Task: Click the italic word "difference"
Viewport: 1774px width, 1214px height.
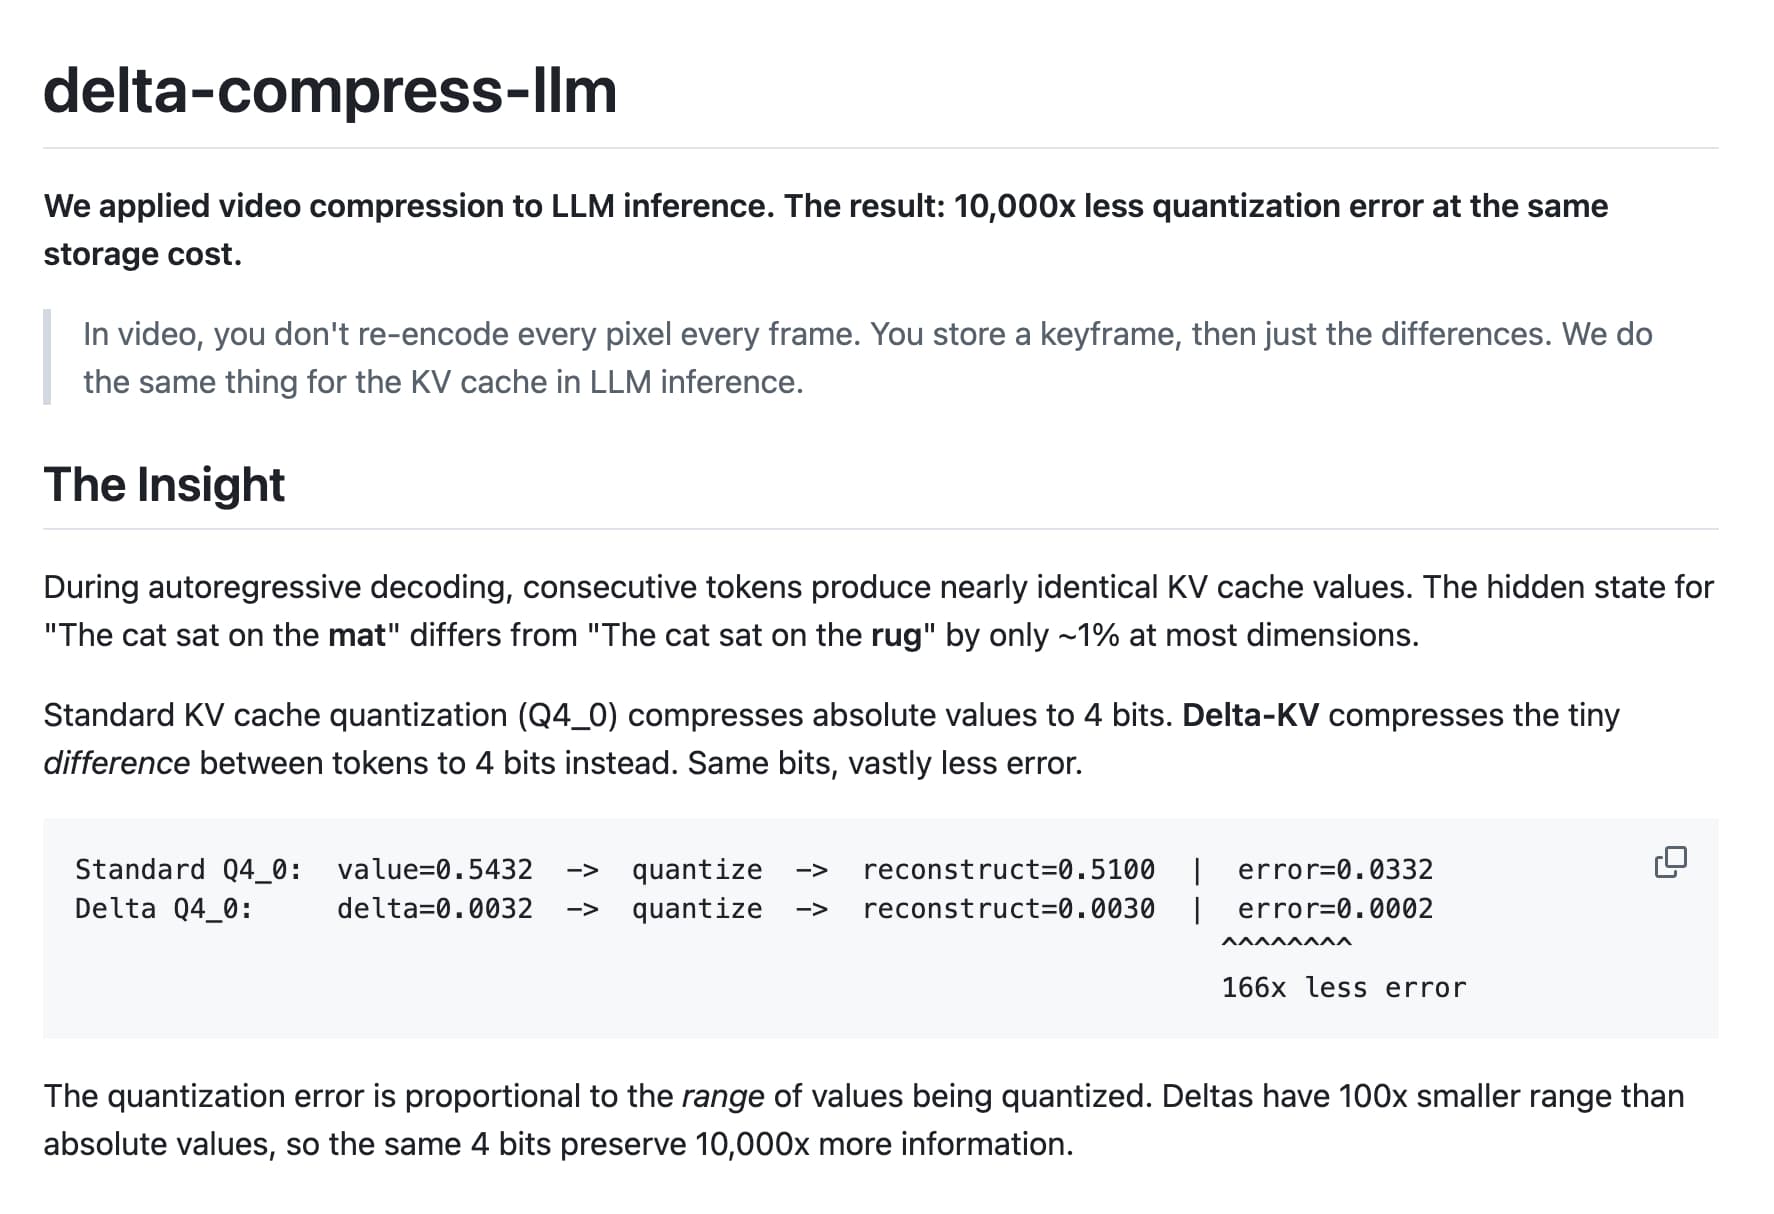Action: 116,763
